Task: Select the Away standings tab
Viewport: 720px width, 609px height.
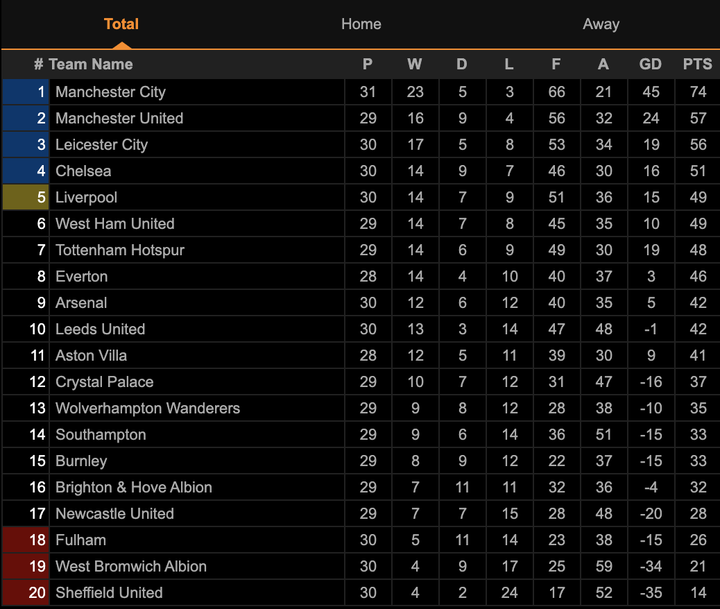Action: coord(601,24)
